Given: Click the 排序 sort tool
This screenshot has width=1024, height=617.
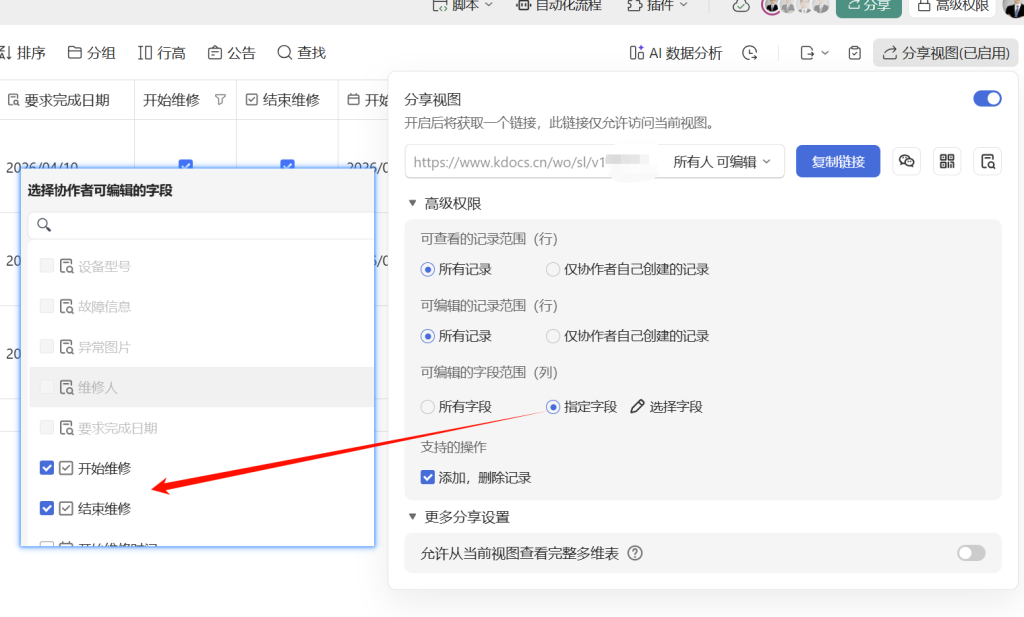Looking at the screenshot, I should [24, 53].
